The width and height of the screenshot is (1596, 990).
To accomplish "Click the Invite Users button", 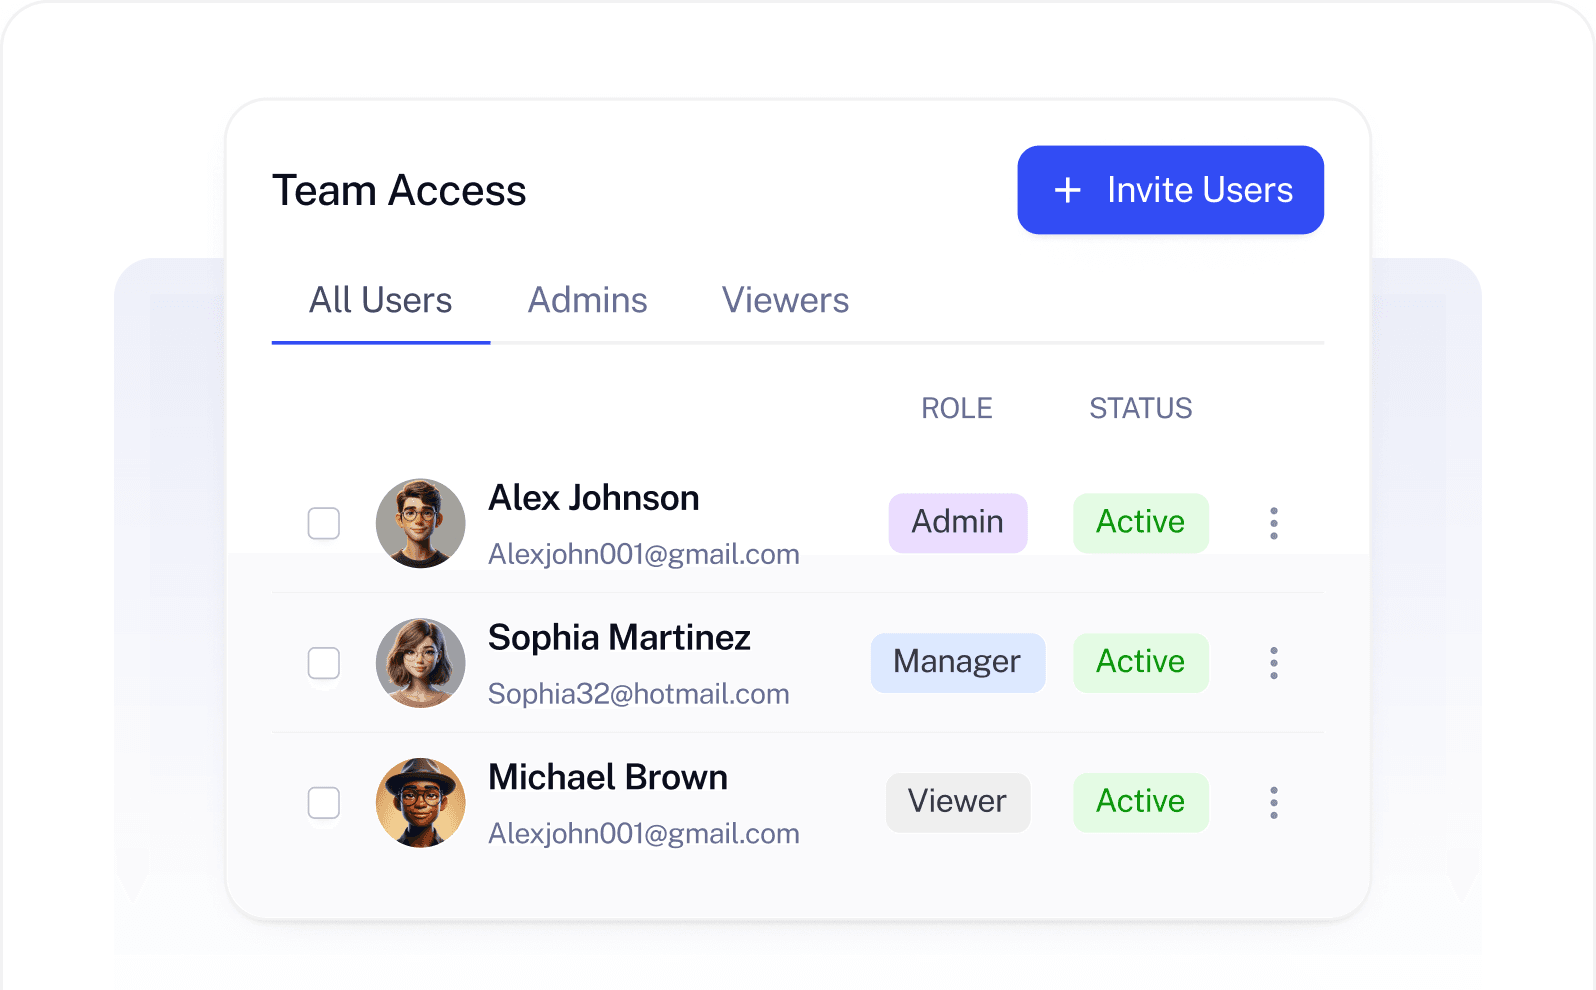I will pyautogui.click(x=1170, y=190).
